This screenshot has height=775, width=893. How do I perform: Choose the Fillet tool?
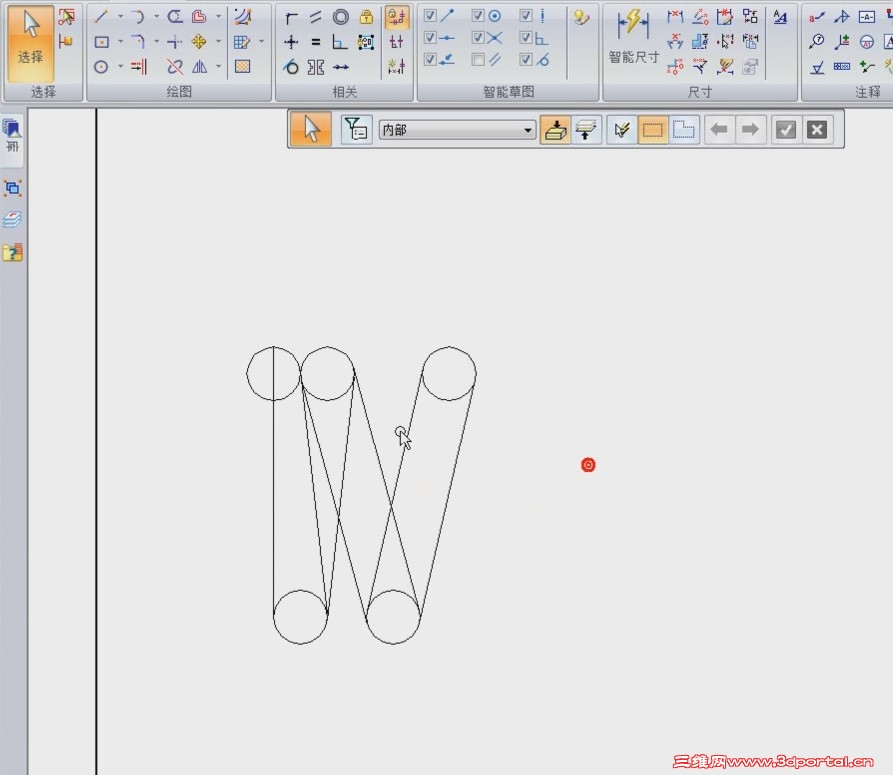coord(137,42)
